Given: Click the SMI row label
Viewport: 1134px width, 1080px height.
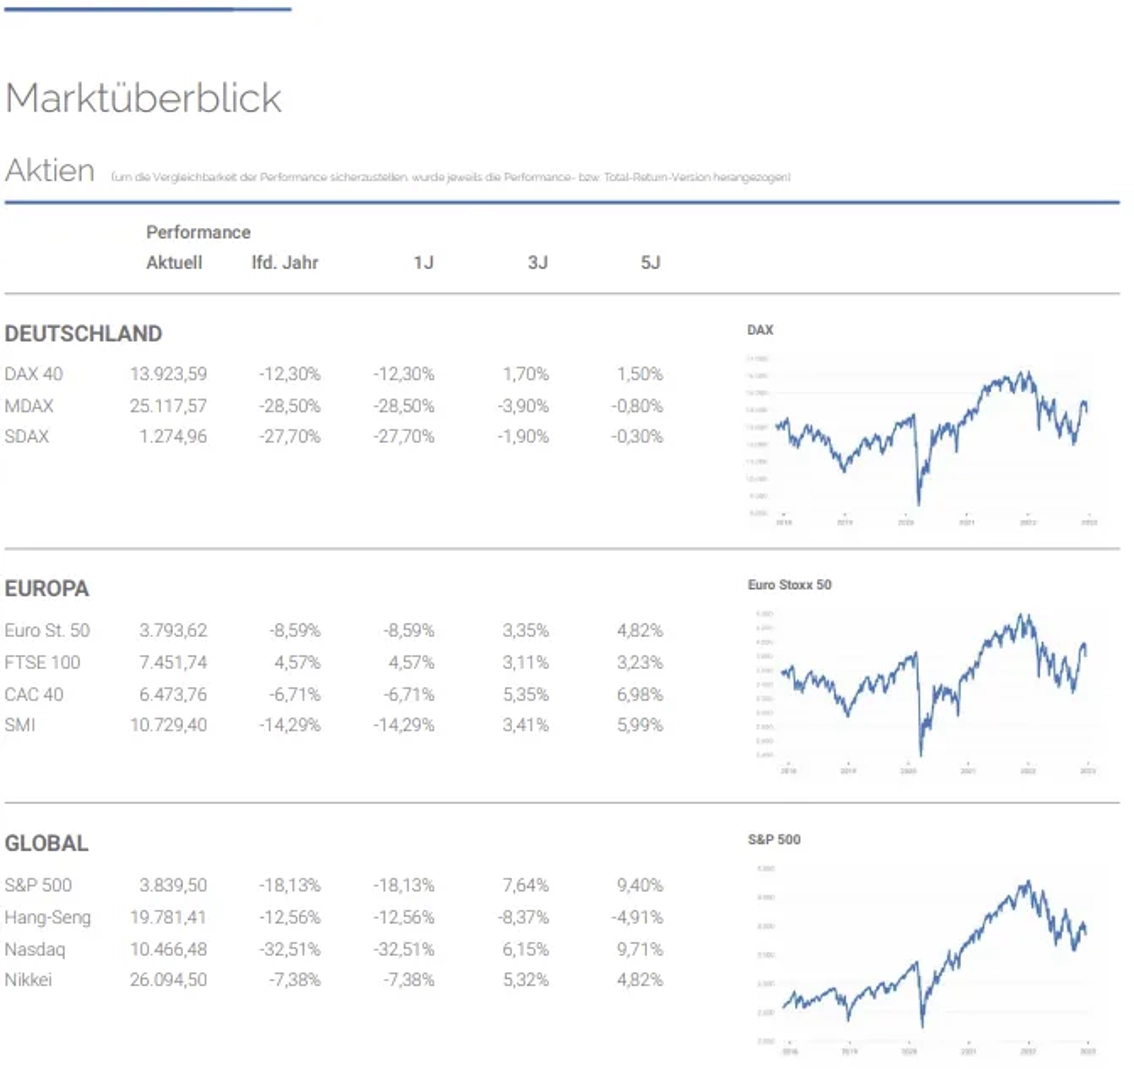Looking at the screenshot, I should (x=20, y=725).
